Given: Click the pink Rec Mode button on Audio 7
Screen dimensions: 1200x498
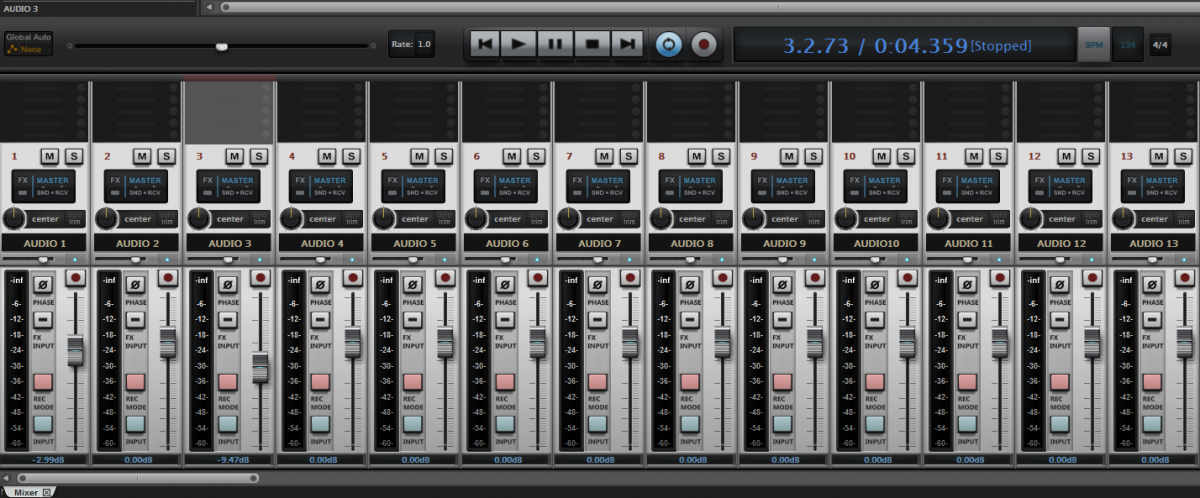Looking at the screenshot, I should pyautogui.click(x=597, y=381).
